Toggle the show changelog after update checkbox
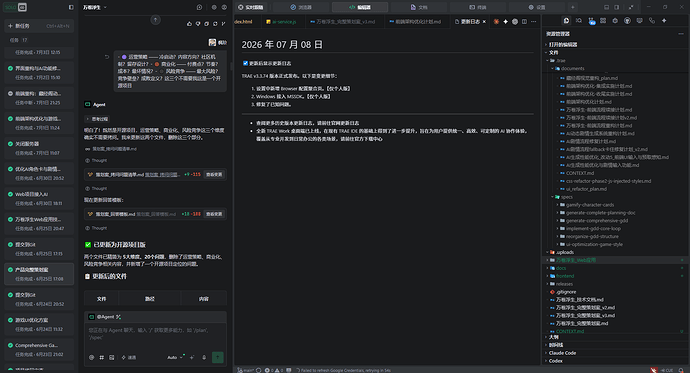Viewport: 690px width, 373px height. [x=245, y=63]
